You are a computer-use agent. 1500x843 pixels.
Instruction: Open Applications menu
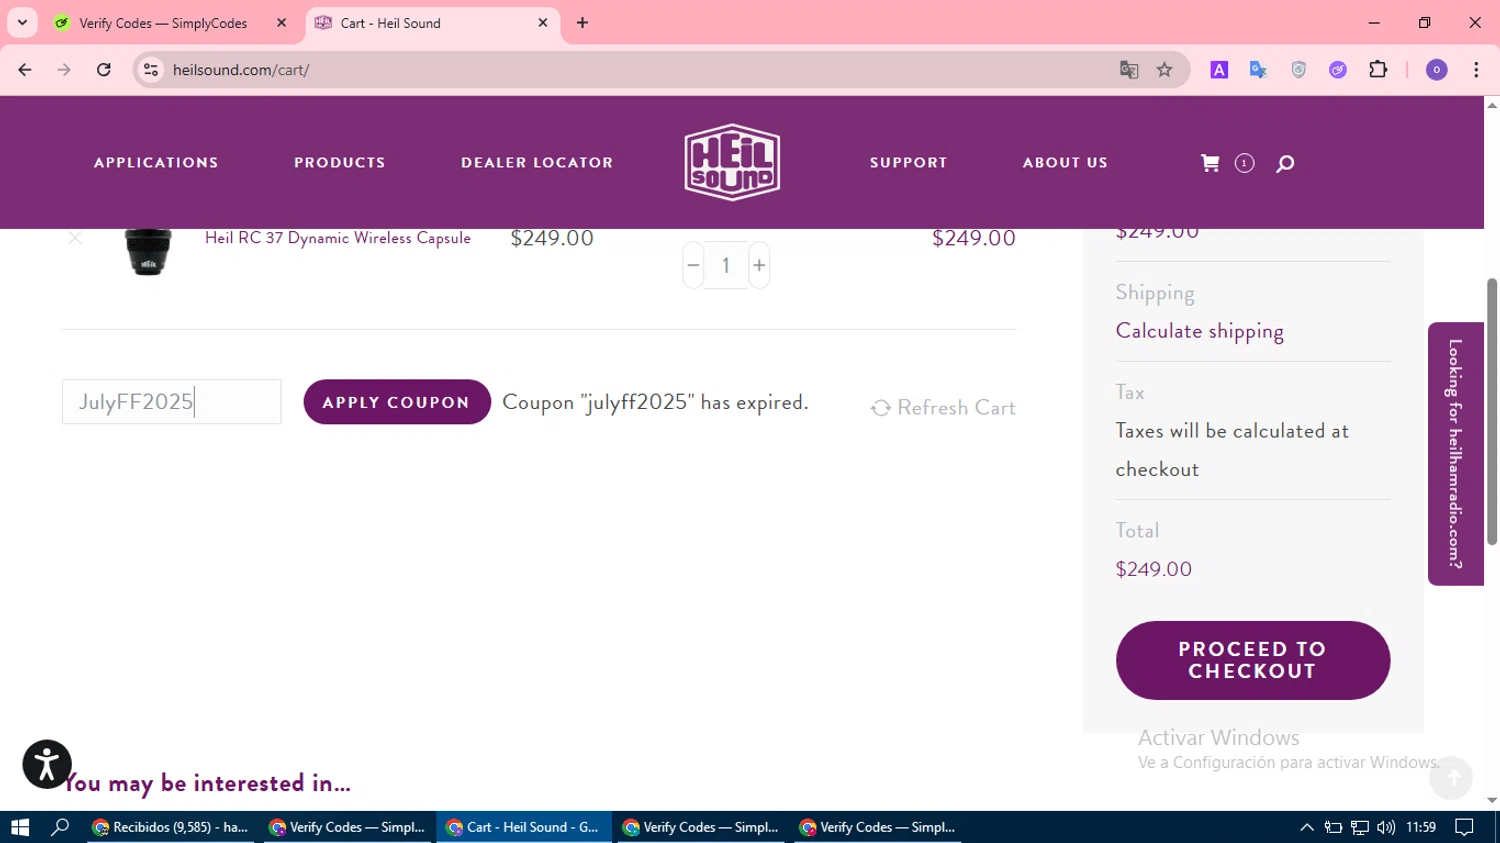pos(156,163)
